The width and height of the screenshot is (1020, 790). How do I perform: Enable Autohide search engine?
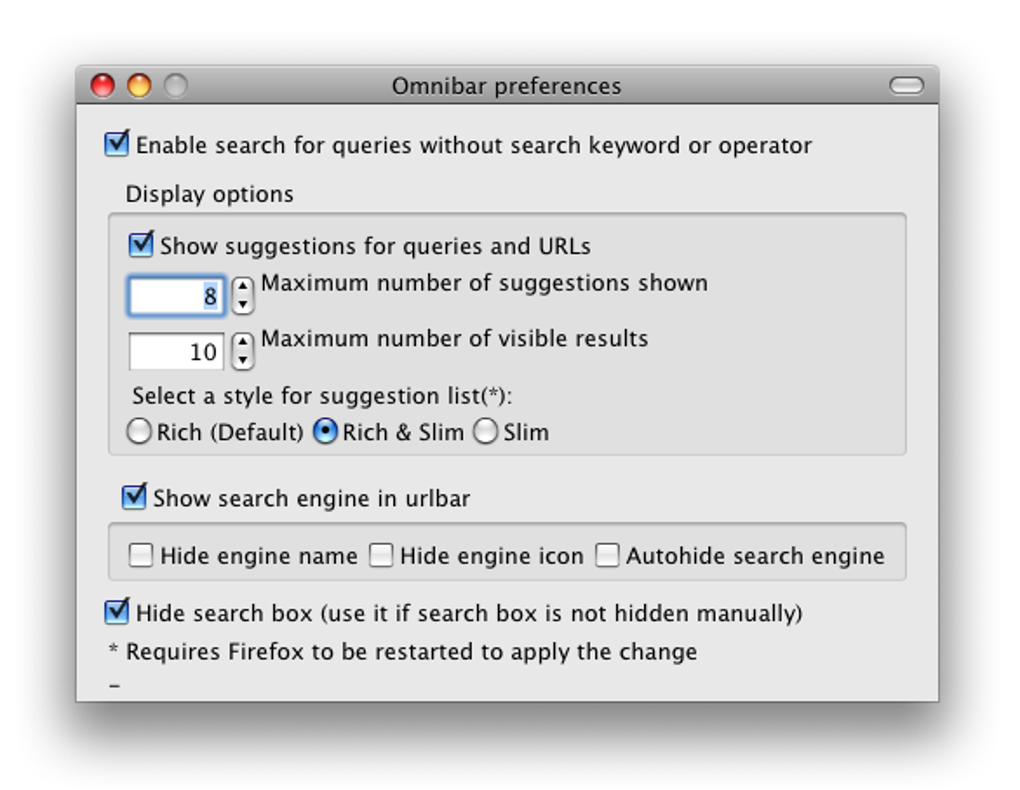pyautogui.click(x=607, y=555)
